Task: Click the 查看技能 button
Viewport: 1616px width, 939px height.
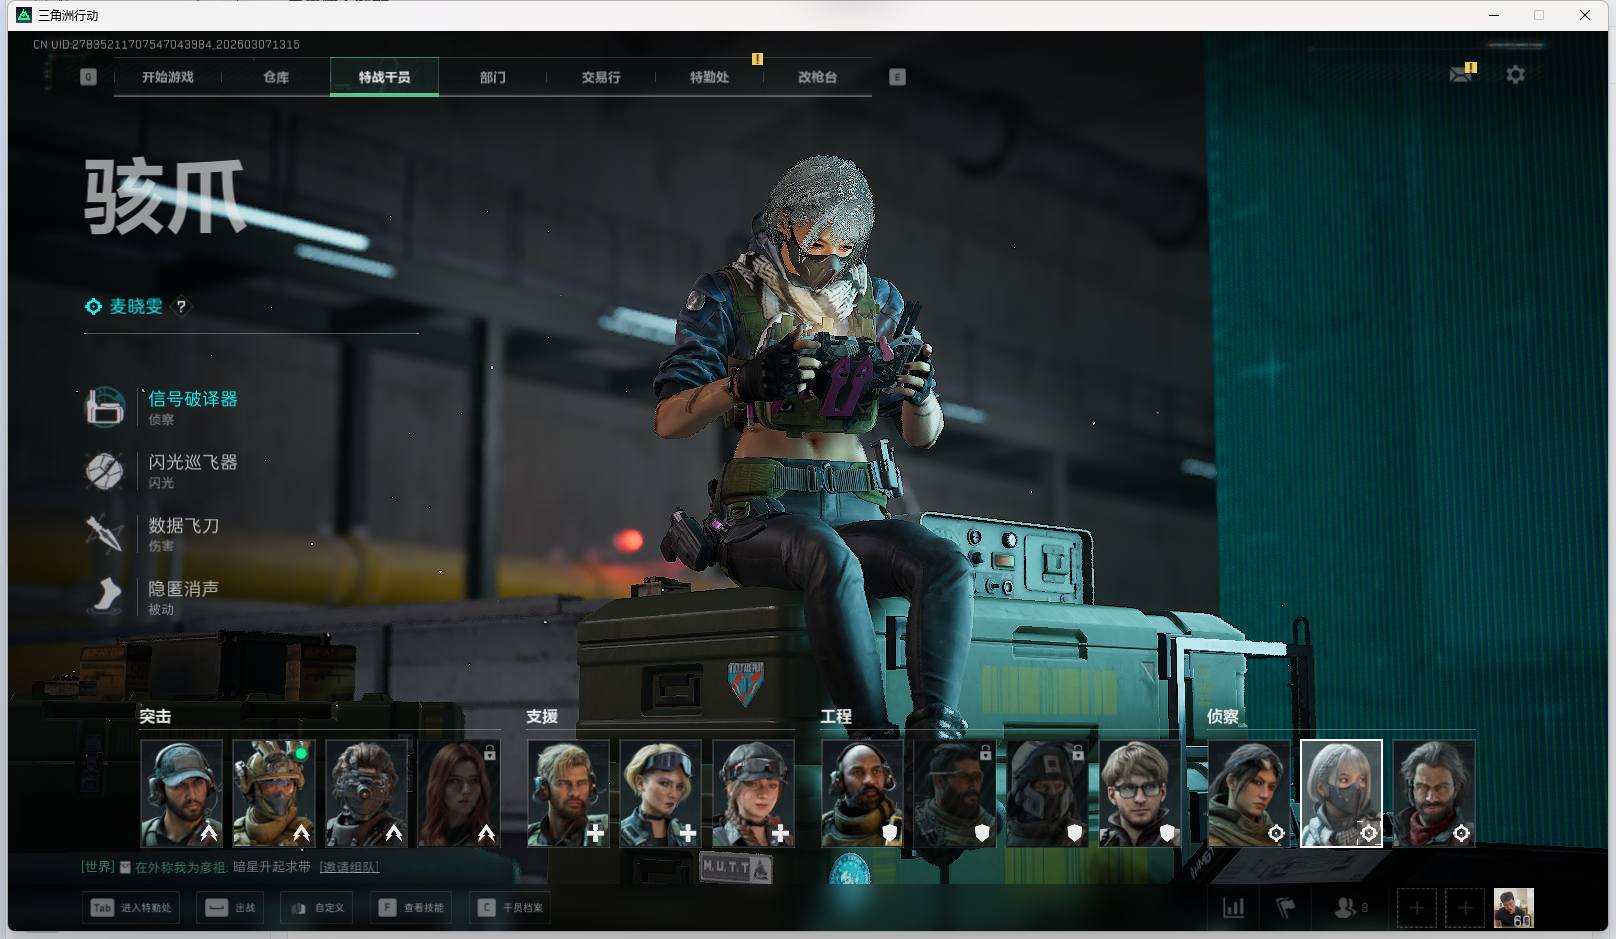Action: (410, 908)
